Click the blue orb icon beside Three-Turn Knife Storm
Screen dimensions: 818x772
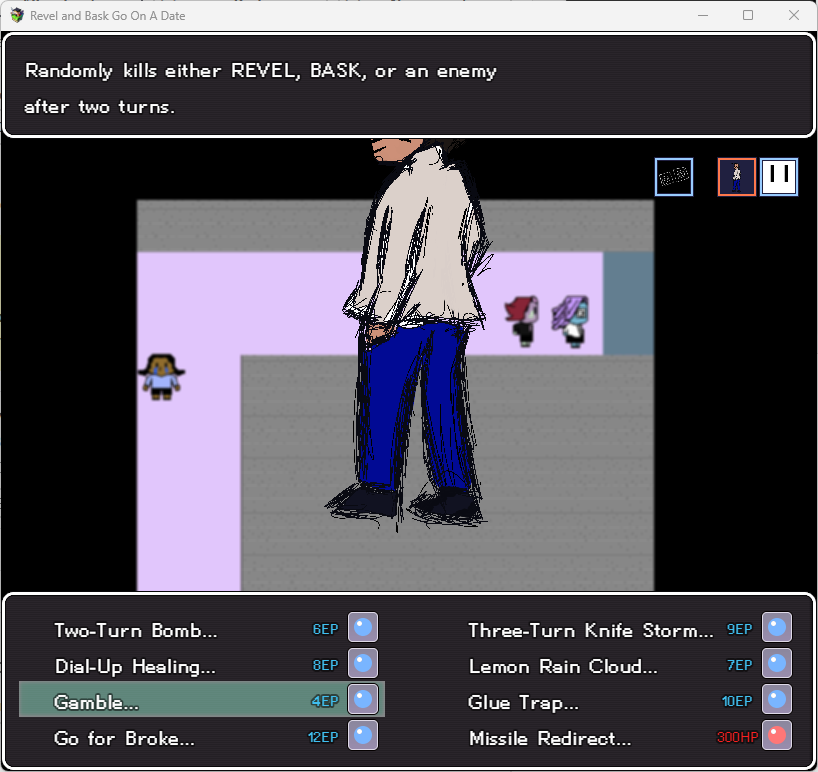[x=777, y=628]
